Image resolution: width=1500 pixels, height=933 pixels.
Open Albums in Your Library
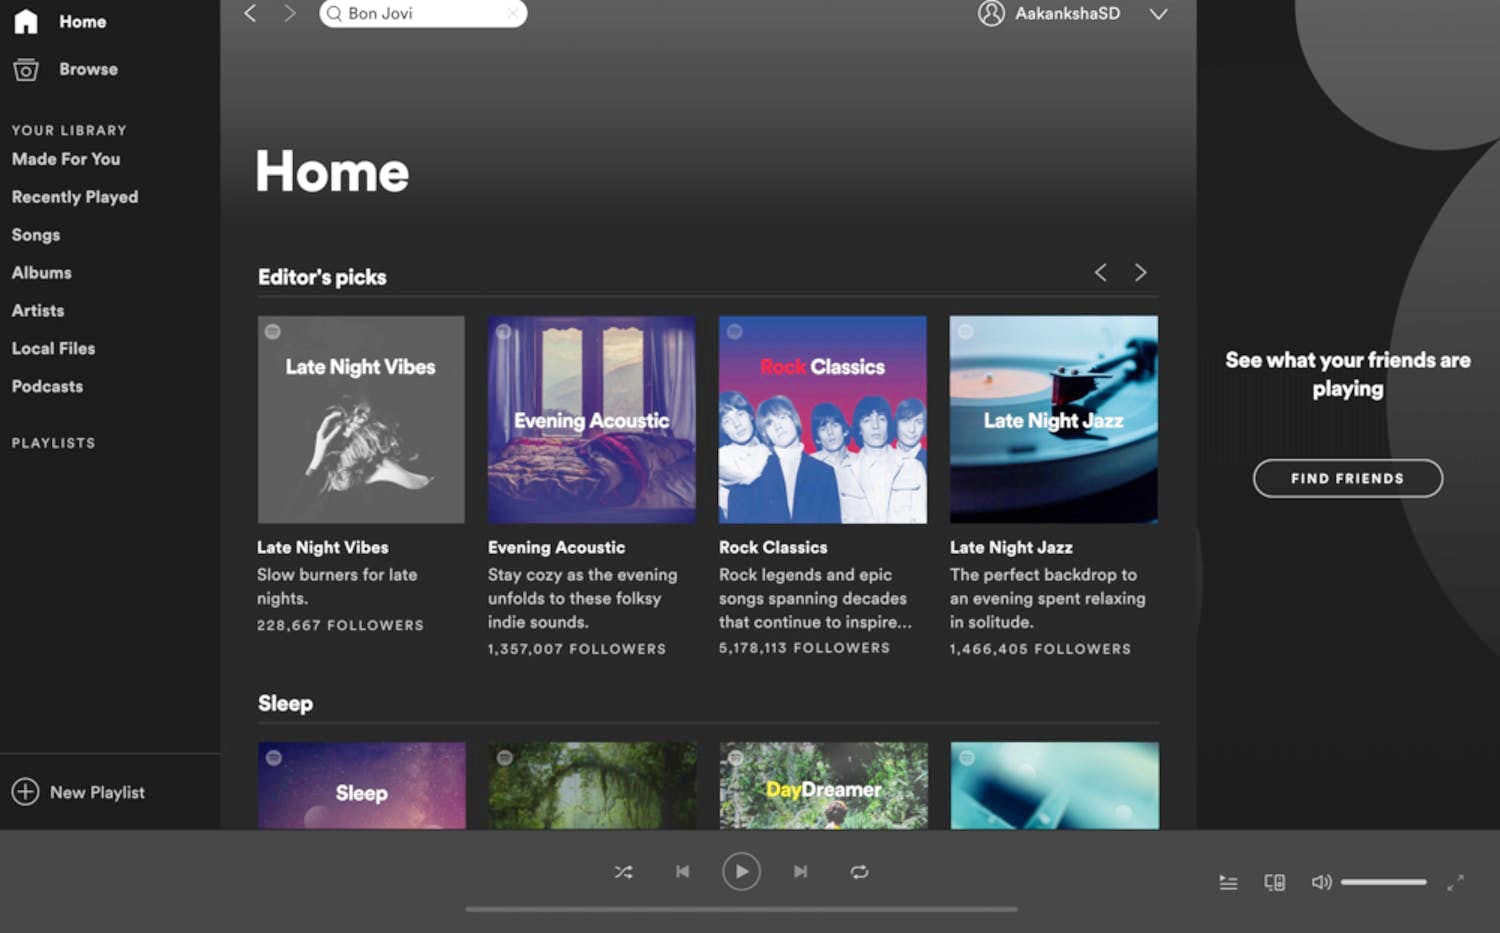(x=41, y=273)
